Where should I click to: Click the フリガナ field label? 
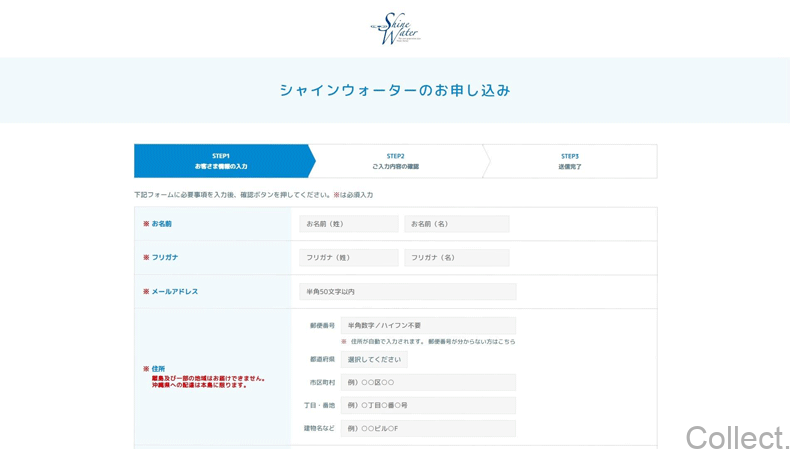tap(165, 258)
